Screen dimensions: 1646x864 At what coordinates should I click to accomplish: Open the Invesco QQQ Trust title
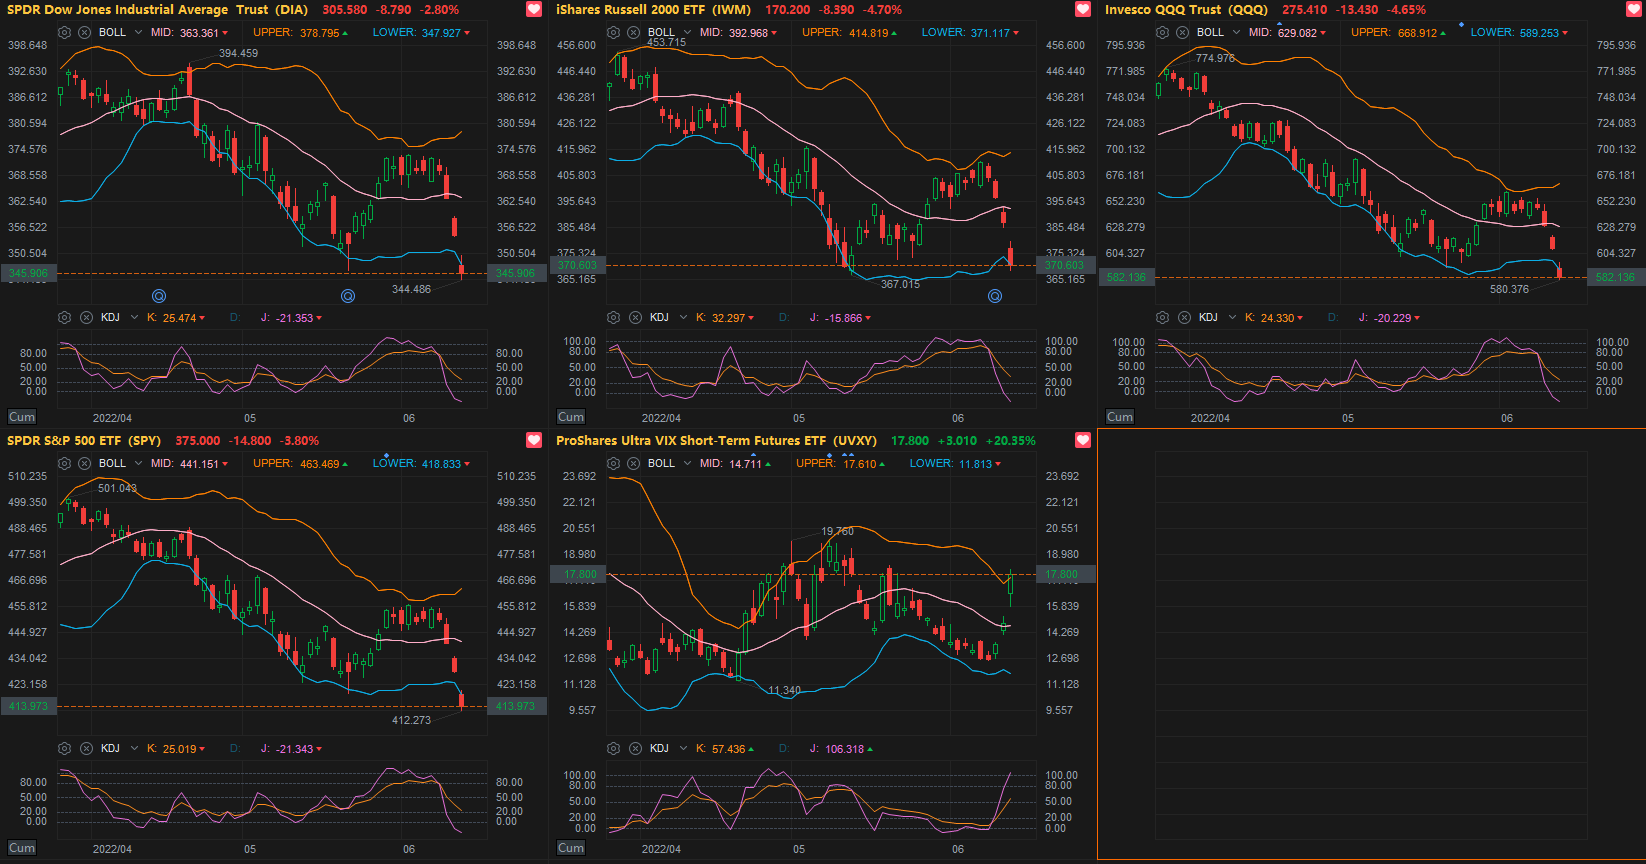[1186, 10]
